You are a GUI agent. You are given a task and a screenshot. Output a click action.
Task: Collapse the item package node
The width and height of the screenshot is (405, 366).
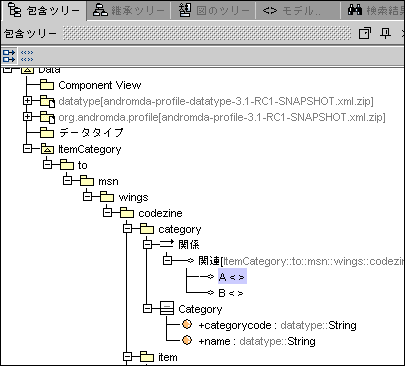click(x=127, y=356)
